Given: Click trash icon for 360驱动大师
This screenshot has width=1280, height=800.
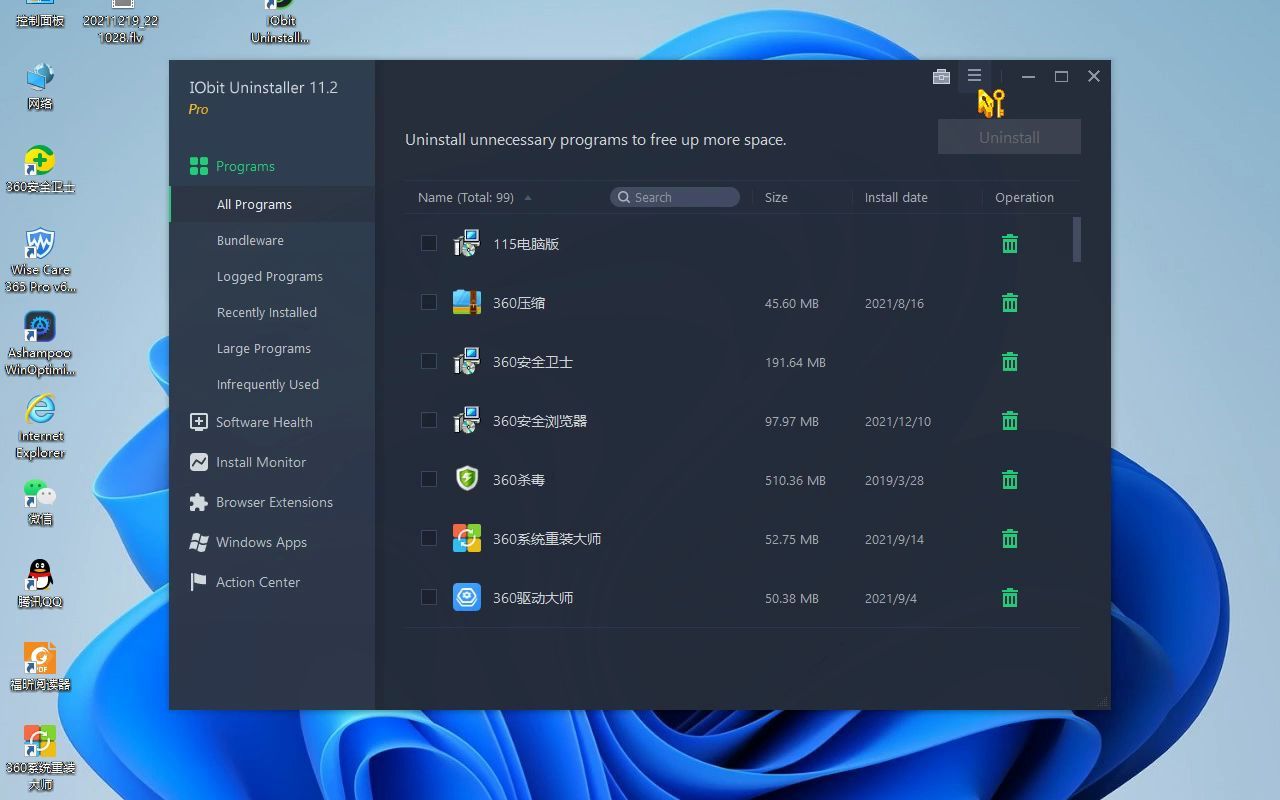Looking at the screenshot, I should 1010,598.
